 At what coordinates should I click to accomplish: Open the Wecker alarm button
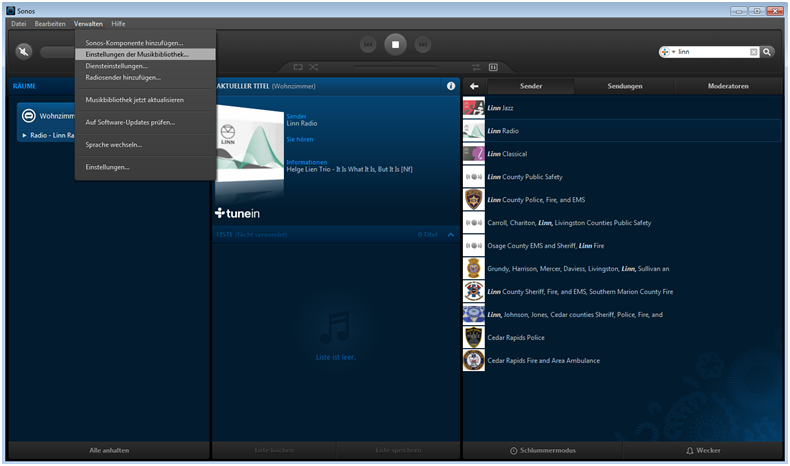tap(703, 450)
